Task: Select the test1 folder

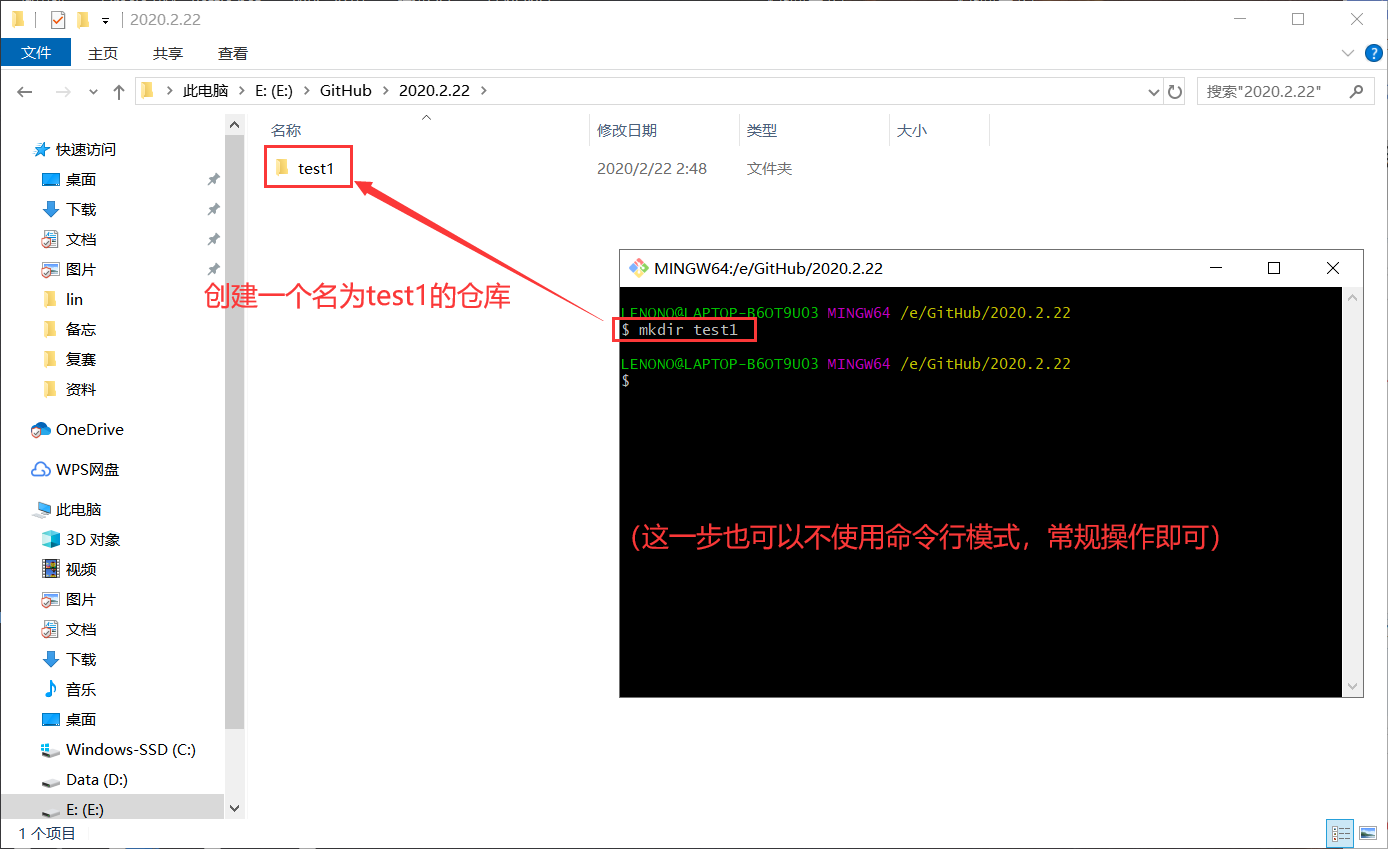Action: point(308,167)
